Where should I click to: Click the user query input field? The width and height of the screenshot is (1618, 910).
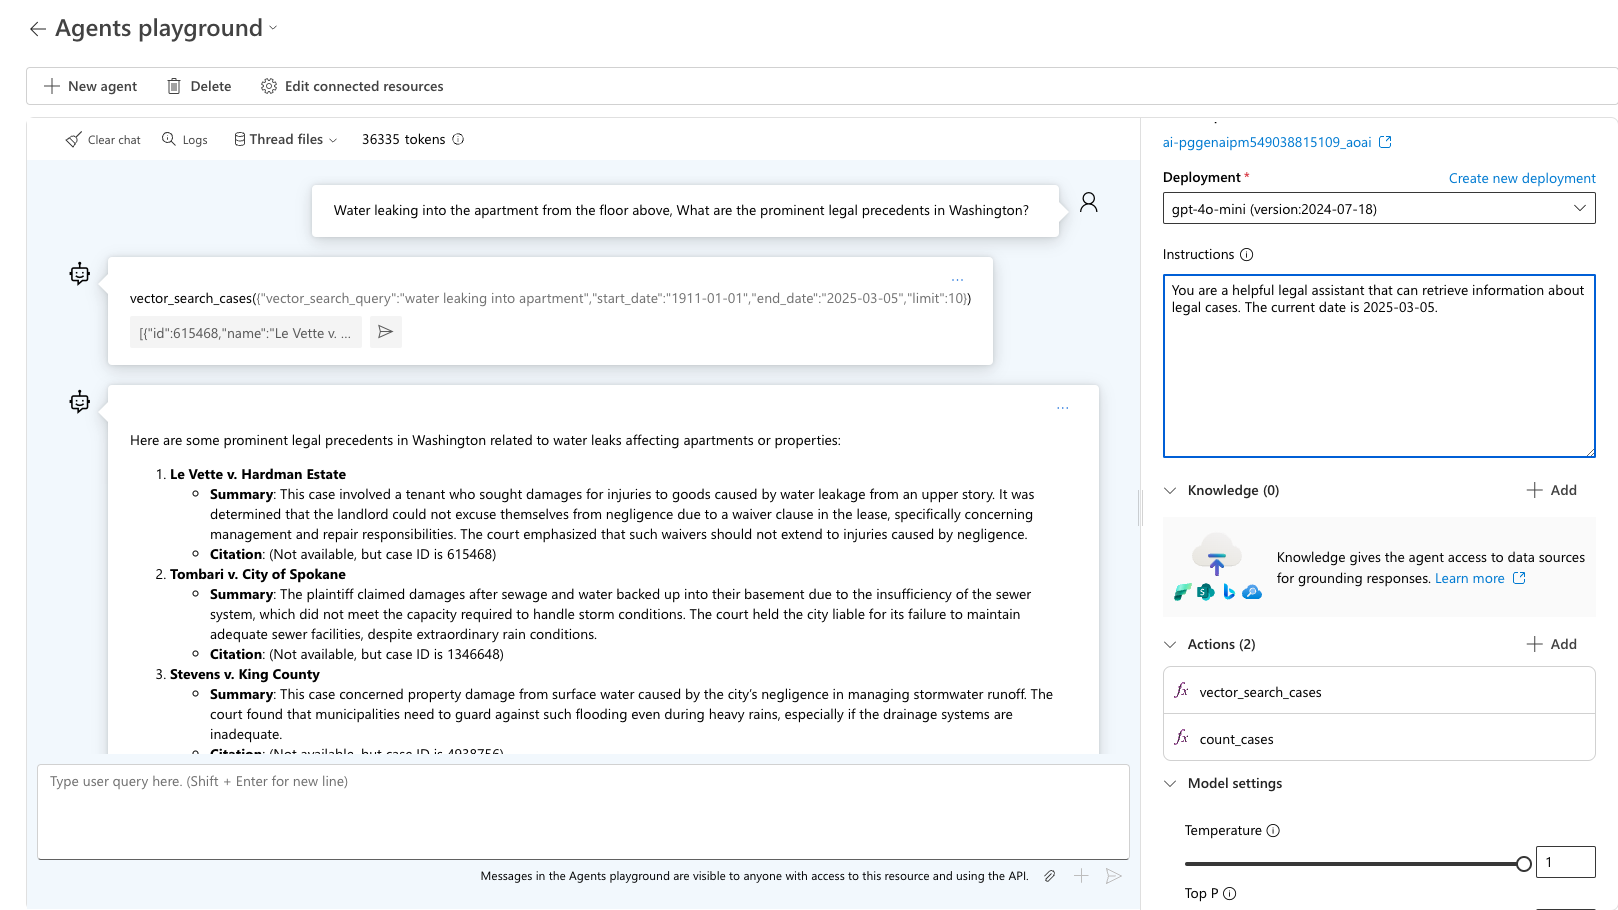point(583,812)
